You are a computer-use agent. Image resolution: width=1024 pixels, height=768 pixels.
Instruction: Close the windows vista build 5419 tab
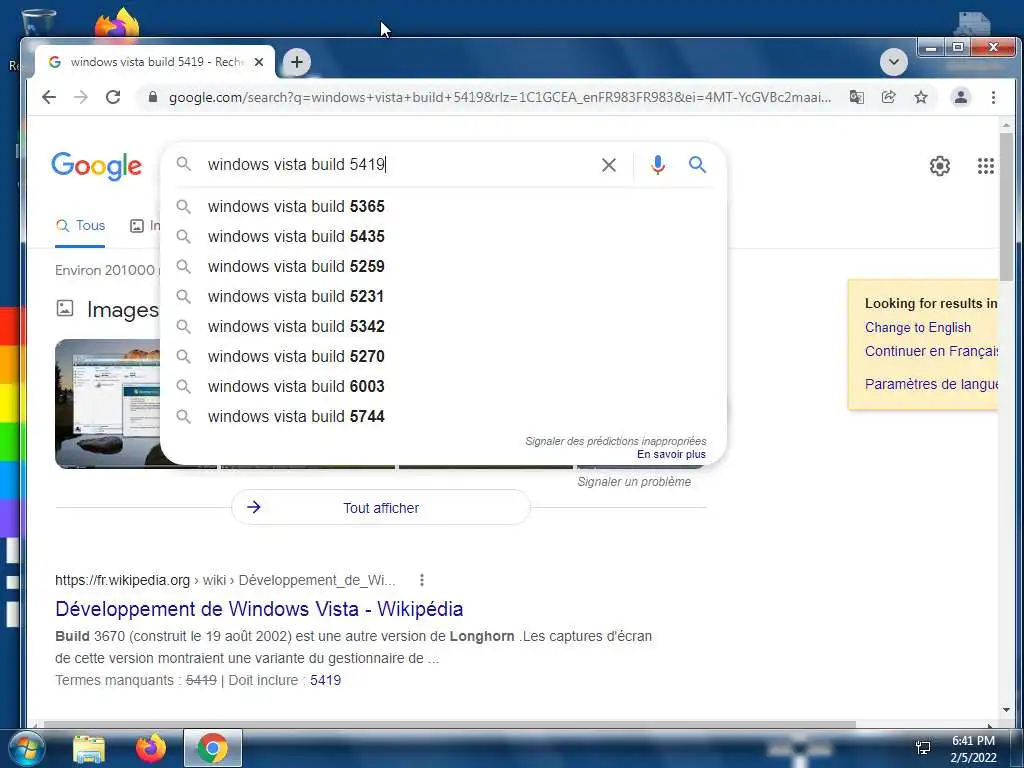(259, 62)
